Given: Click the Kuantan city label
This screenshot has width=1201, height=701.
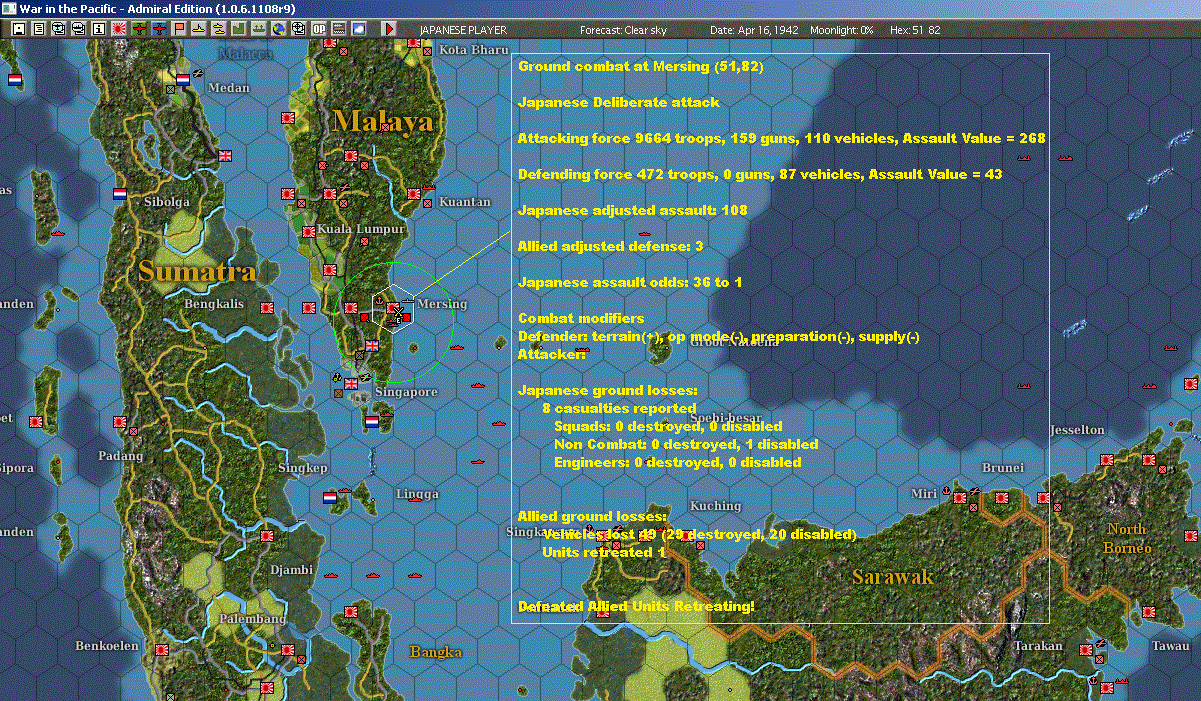Looking at the screenshot, I should 465,201.
